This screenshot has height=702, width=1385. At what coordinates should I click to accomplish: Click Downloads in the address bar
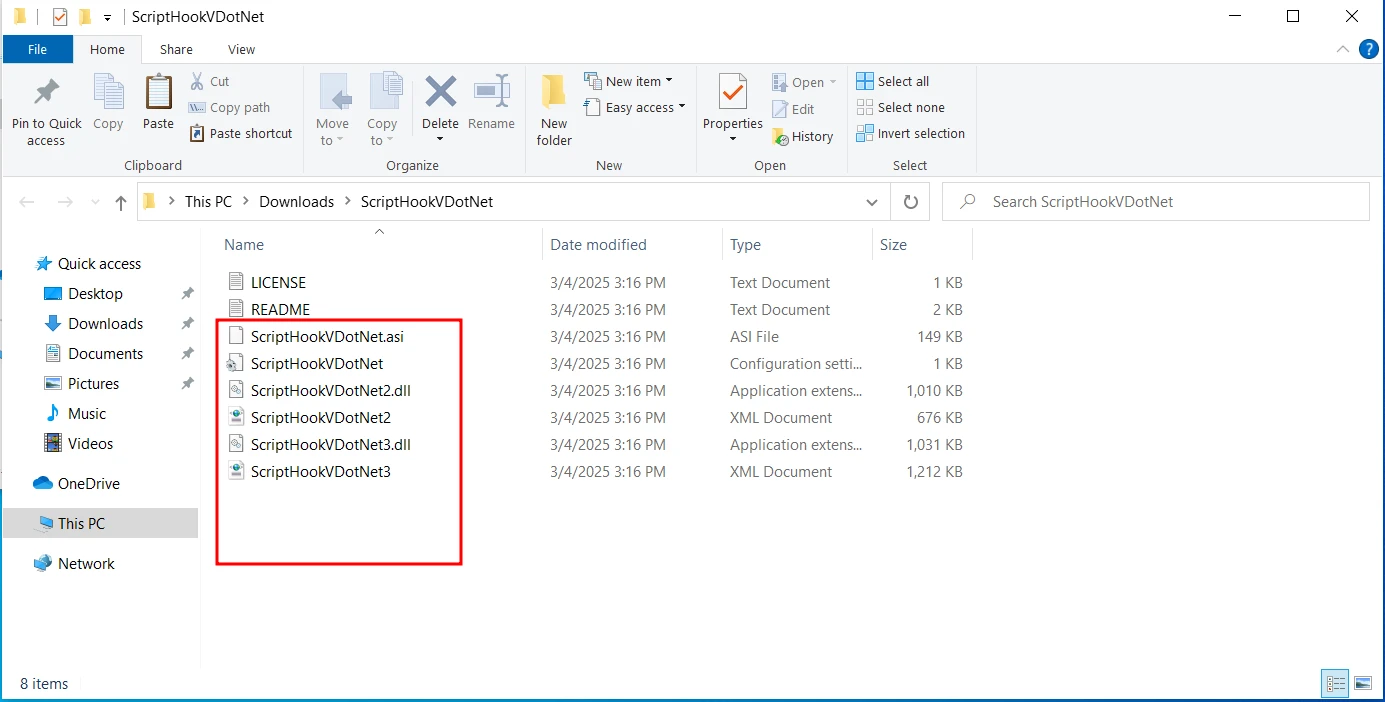point(296,201)
